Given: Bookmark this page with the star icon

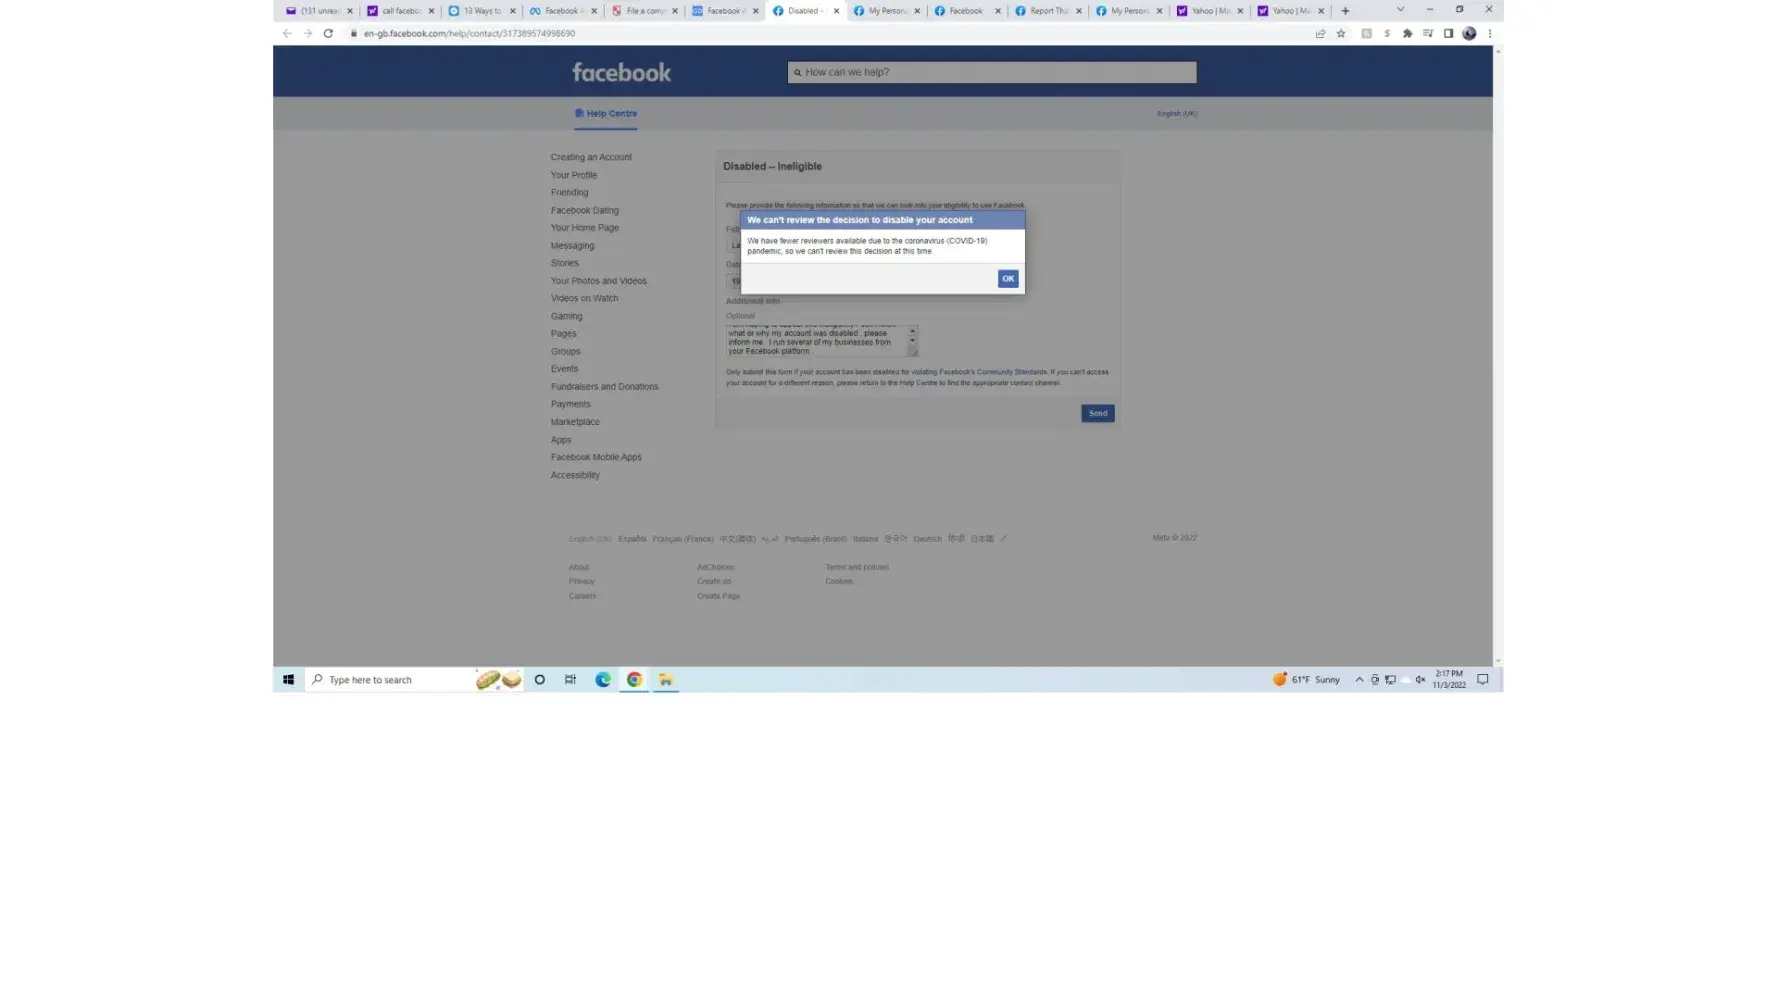Looking at the screenshot, I should point(1341,33).
